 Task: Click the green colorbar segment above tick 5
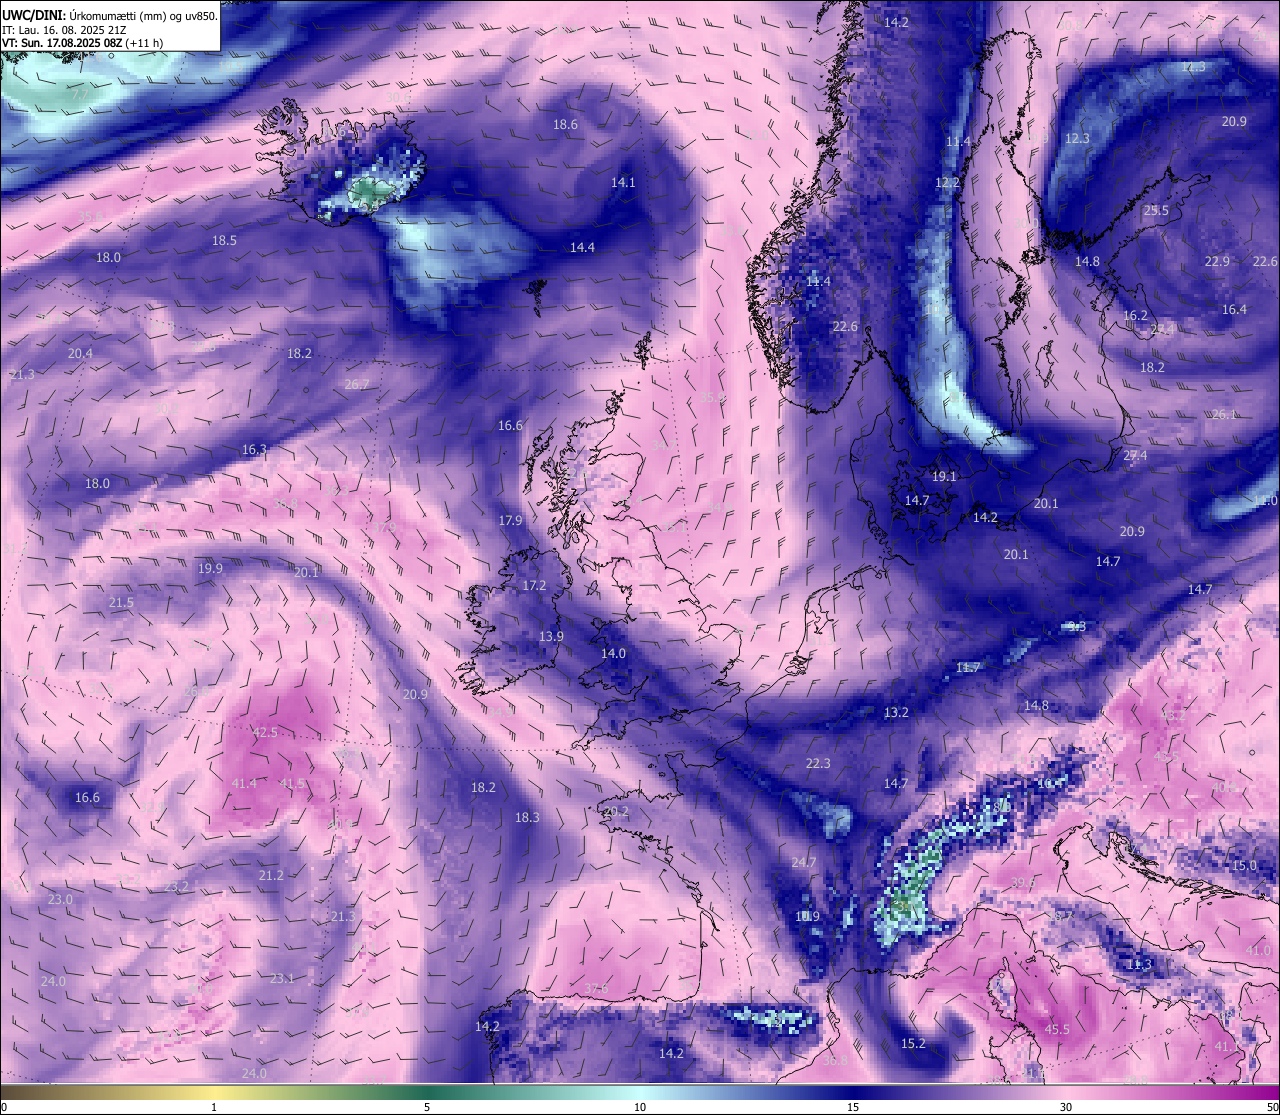[427, 1092]
